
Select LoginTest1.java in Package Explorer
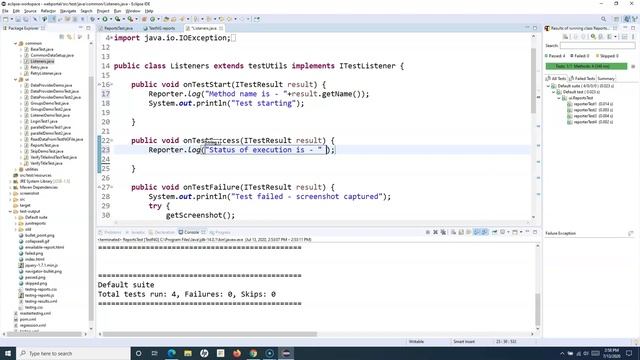point(44,121)
